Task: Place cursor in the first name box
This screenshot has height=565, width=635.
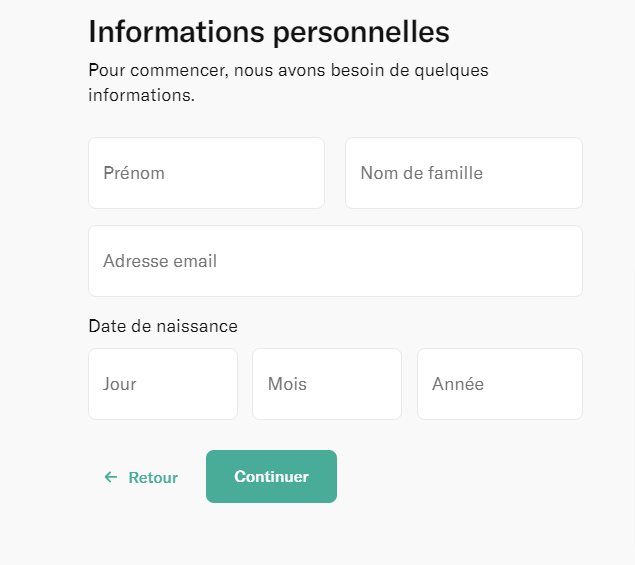Action: coord(206,173)
